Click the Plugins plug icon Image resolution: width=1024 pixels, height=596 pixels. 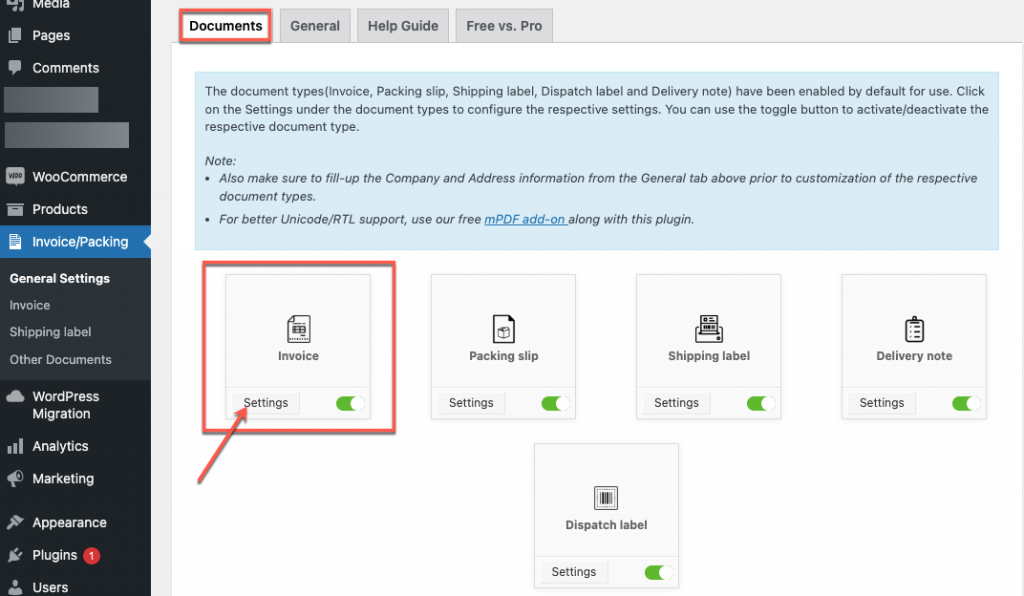(x=15, y=555)
